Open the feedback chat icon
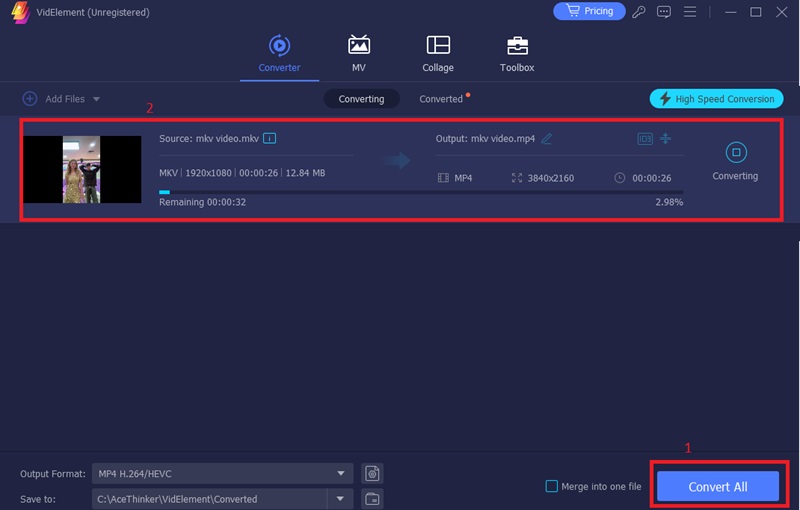 tap(664, 12)
